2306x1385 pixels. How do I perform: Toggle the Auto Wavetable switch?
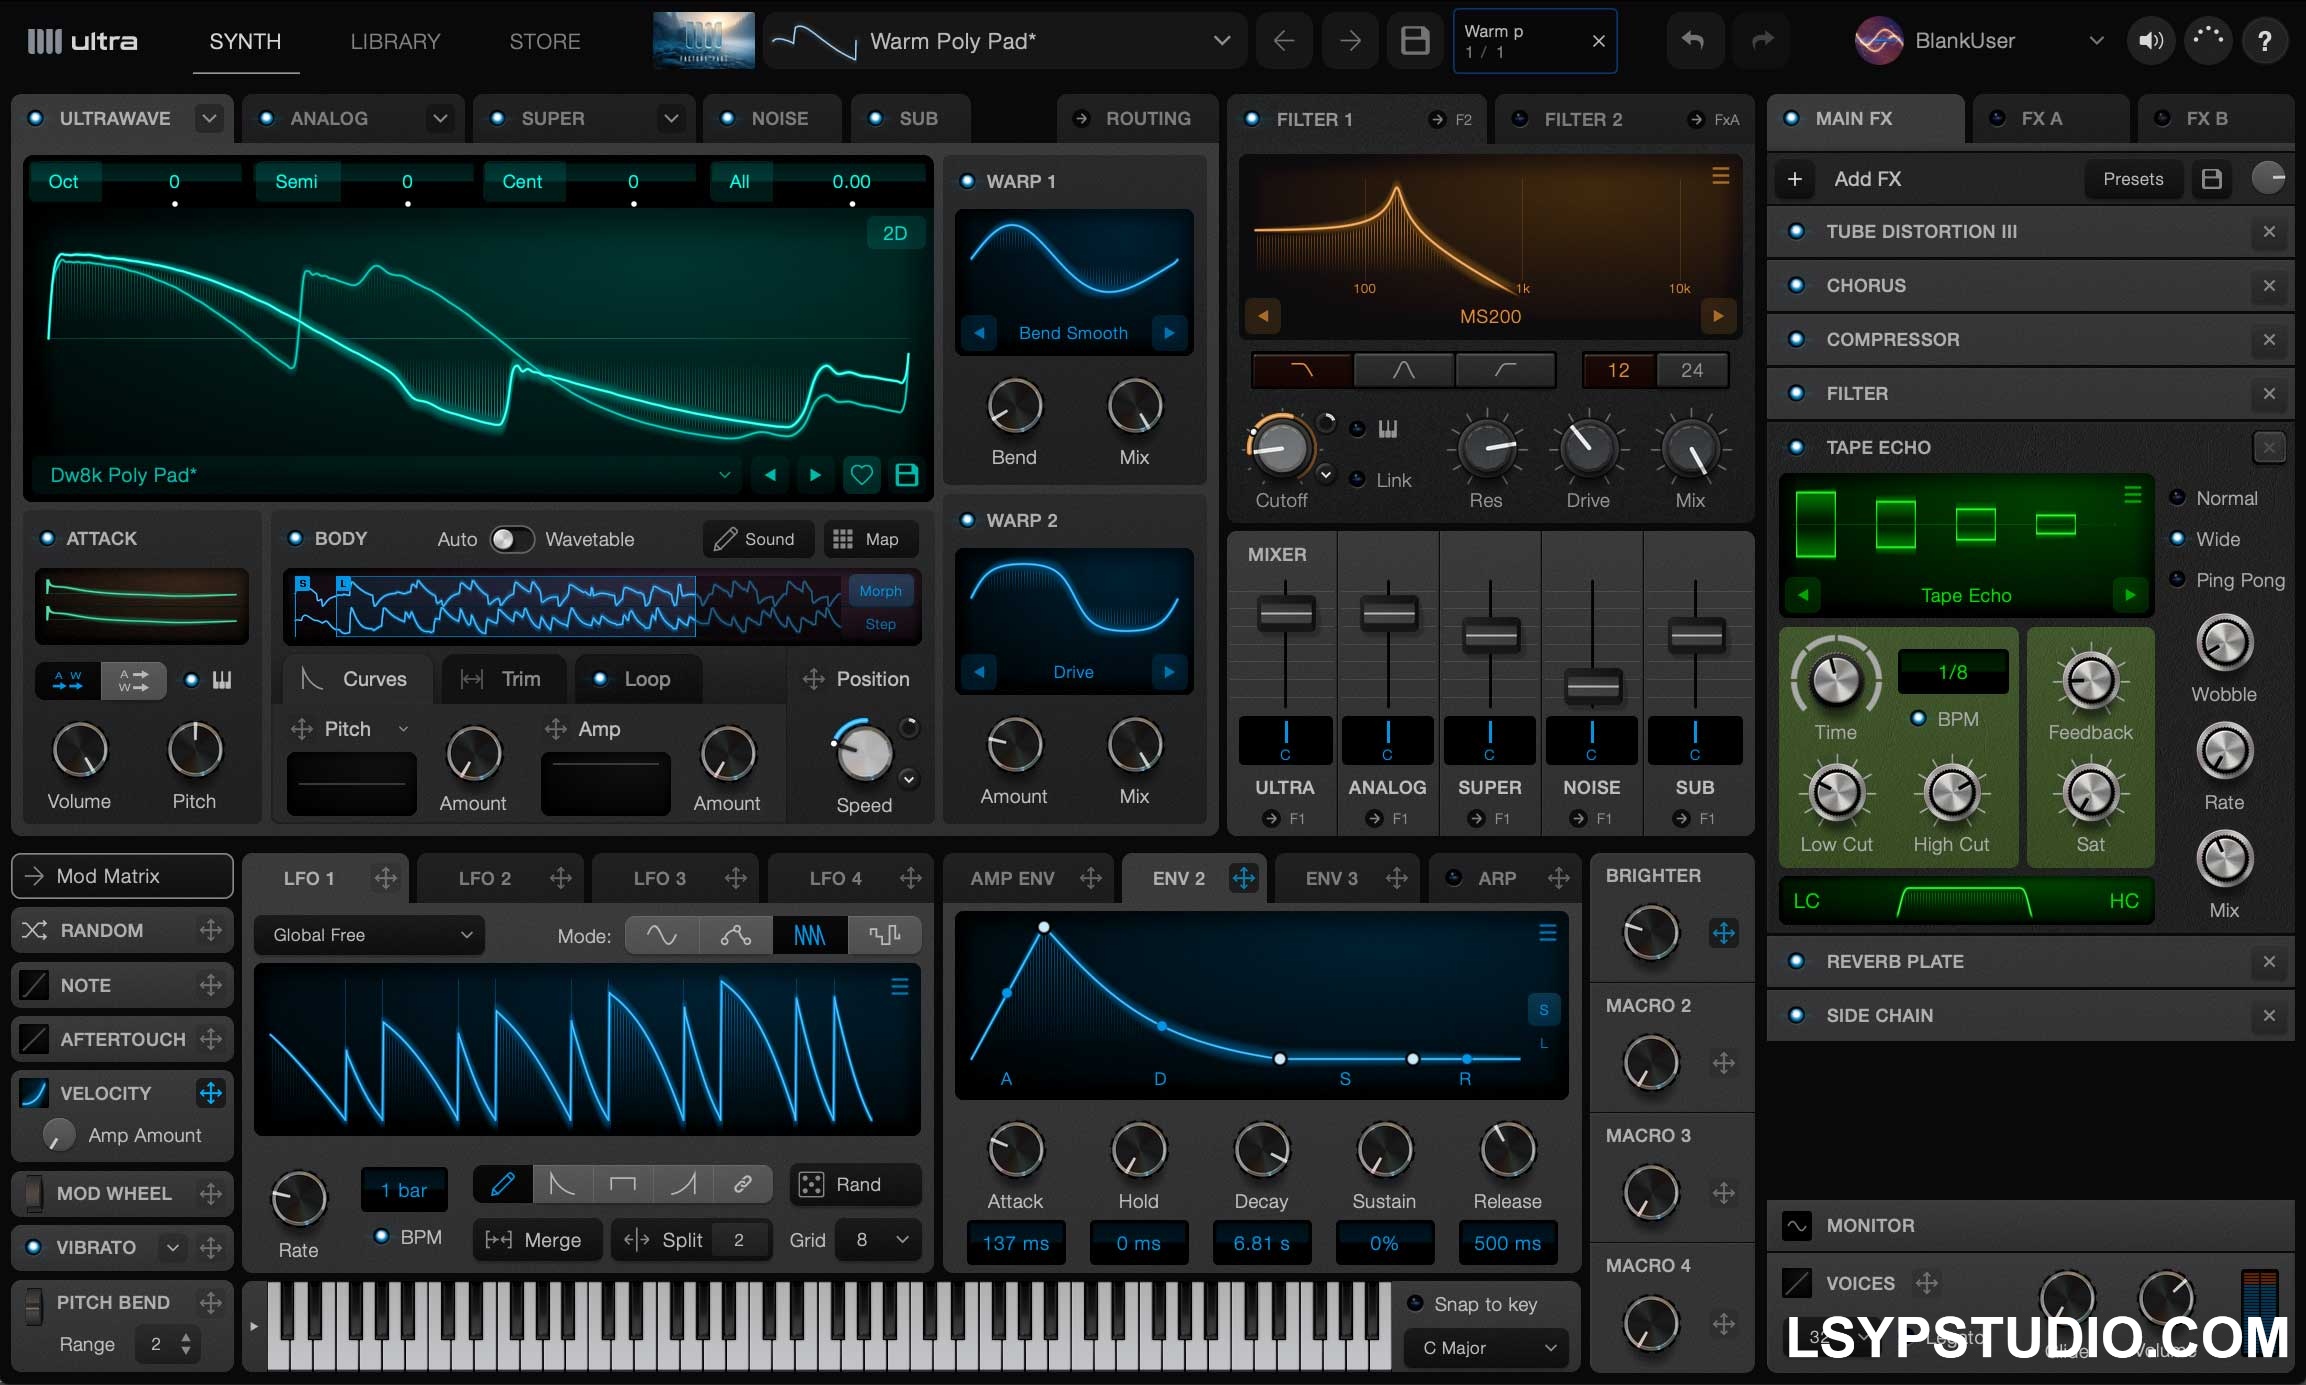pyautogui.click(x=512, y=539)
